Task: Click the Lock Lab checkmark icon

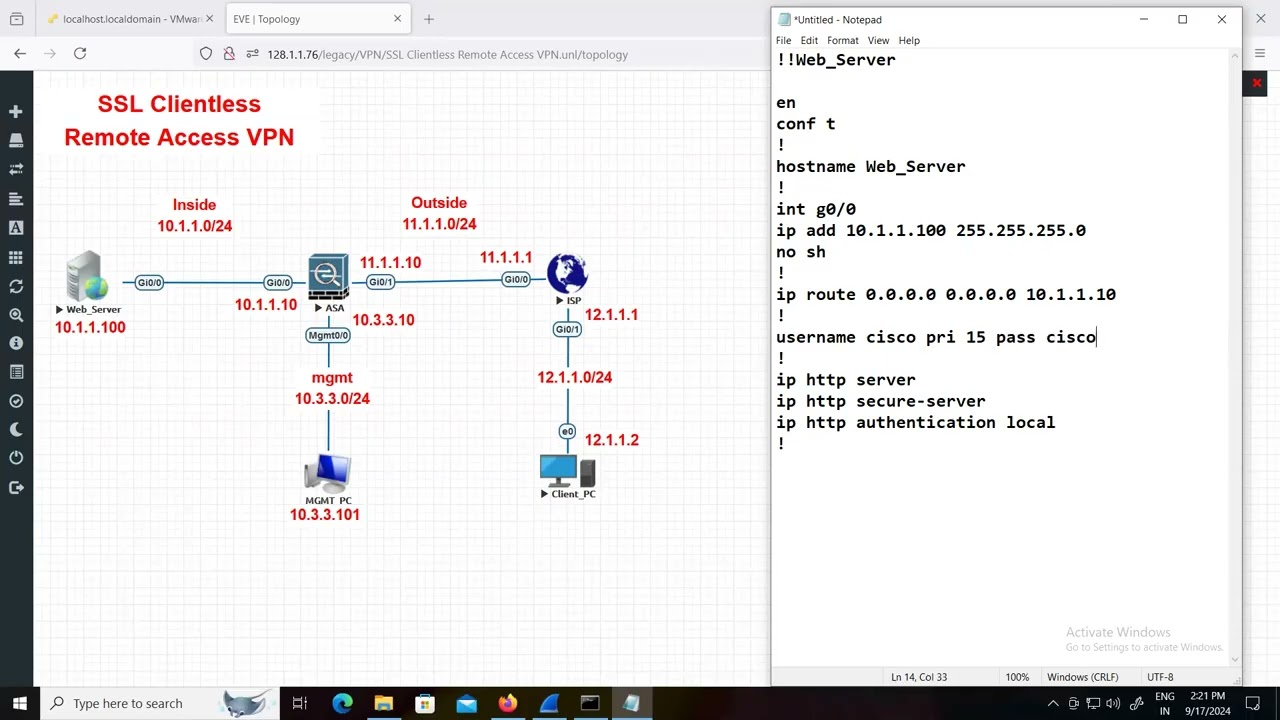Action: [x=15, y=401]
